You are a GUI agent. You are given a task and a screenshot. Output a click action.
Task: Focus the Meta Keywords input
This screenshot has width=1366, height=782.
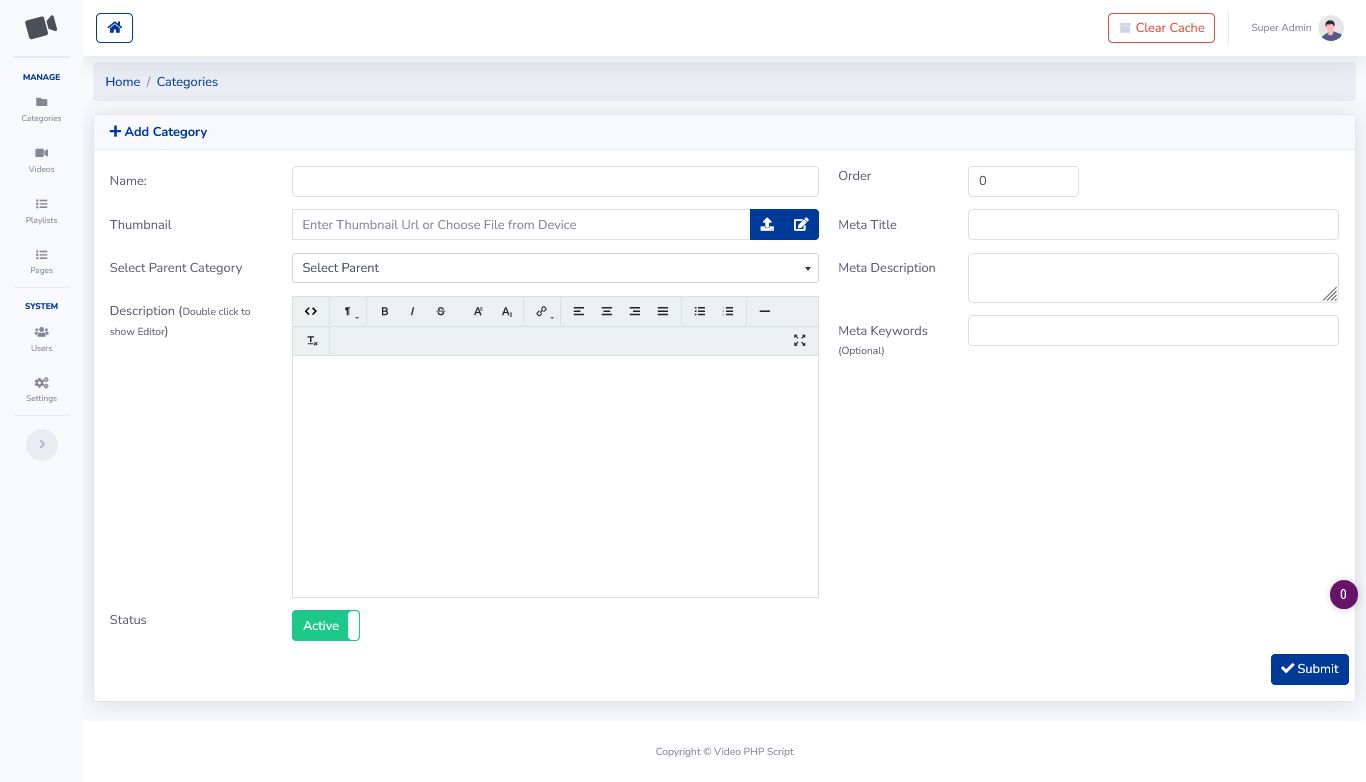[x=1153, y=331]
